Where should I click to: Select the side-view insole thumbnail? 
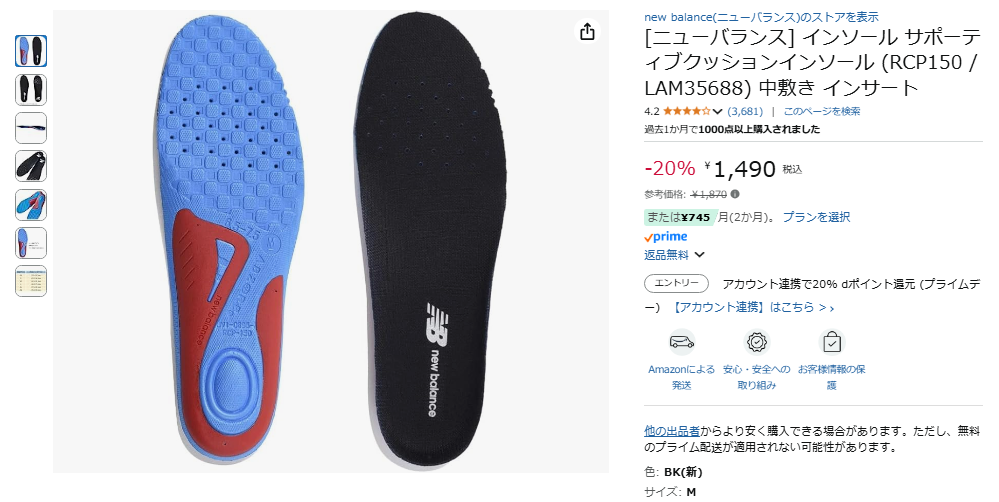click(x=31, y=127)
